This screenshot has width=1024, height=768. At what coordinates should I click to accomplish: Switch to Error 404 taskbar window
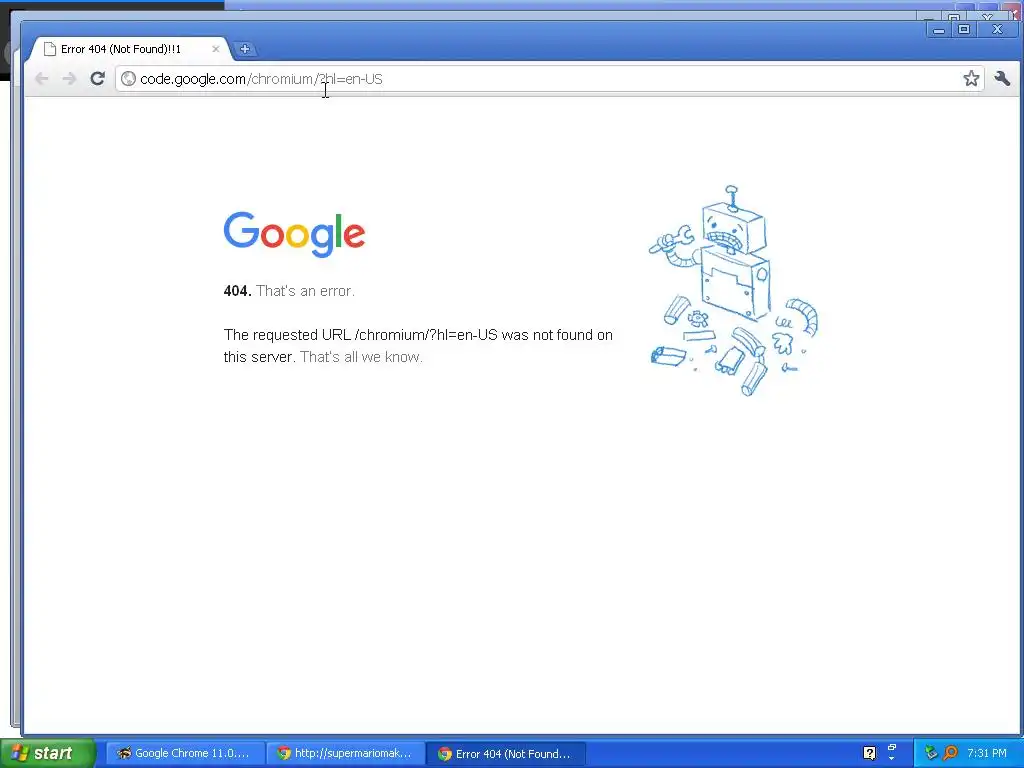pyautogui.click(x=507, y=753)
